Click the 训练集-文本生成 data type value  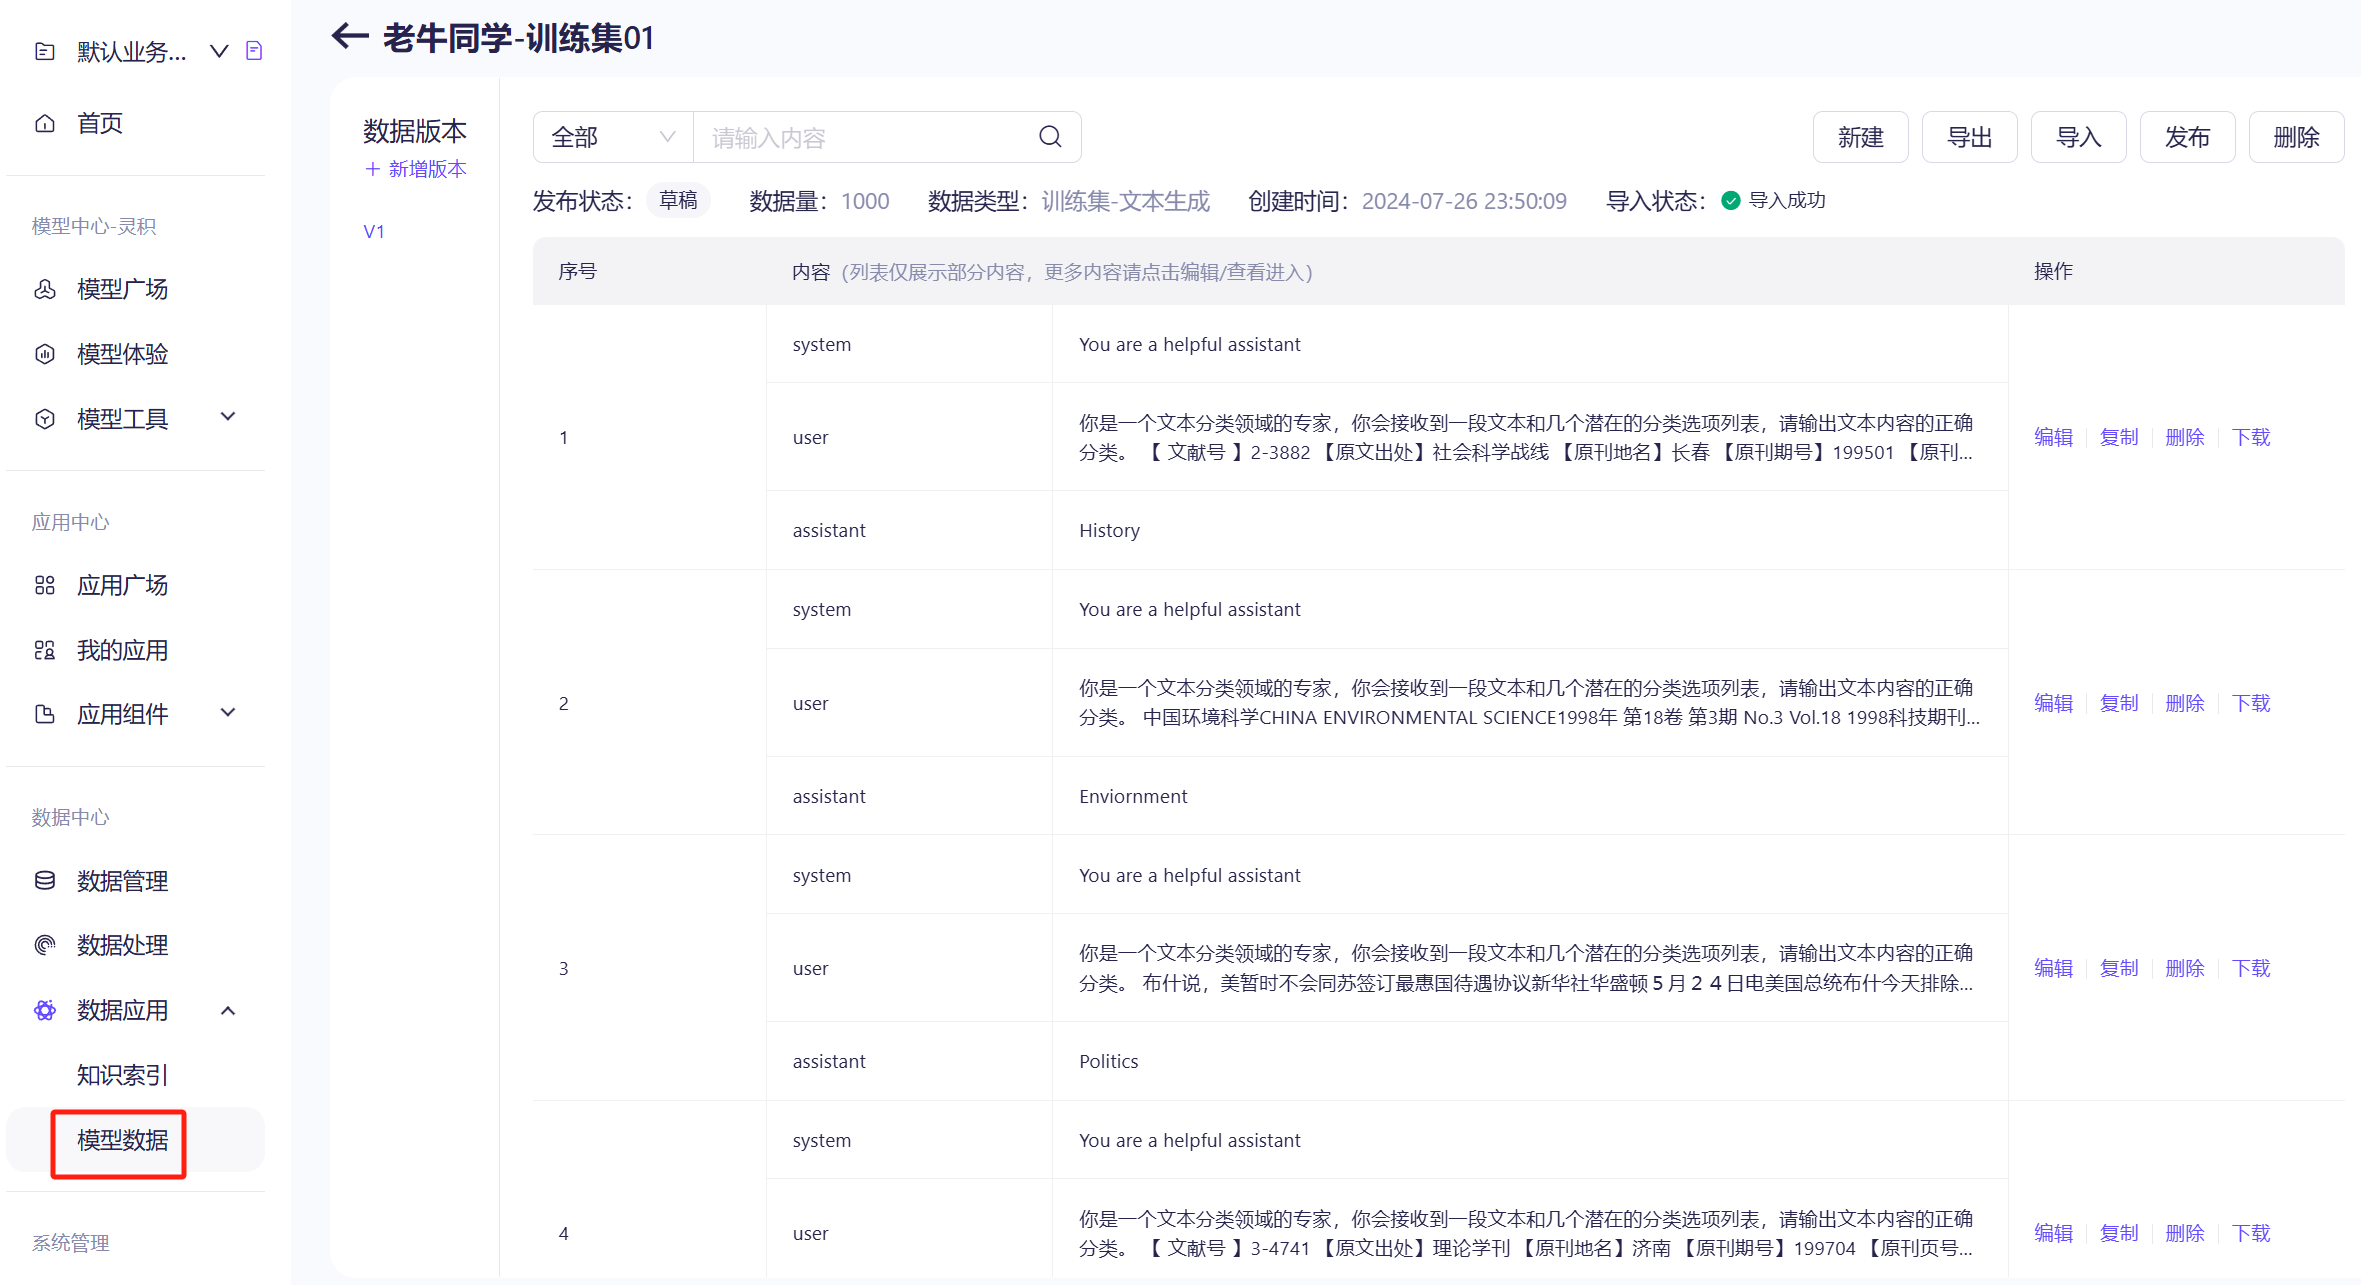(x=1125, y=201)
